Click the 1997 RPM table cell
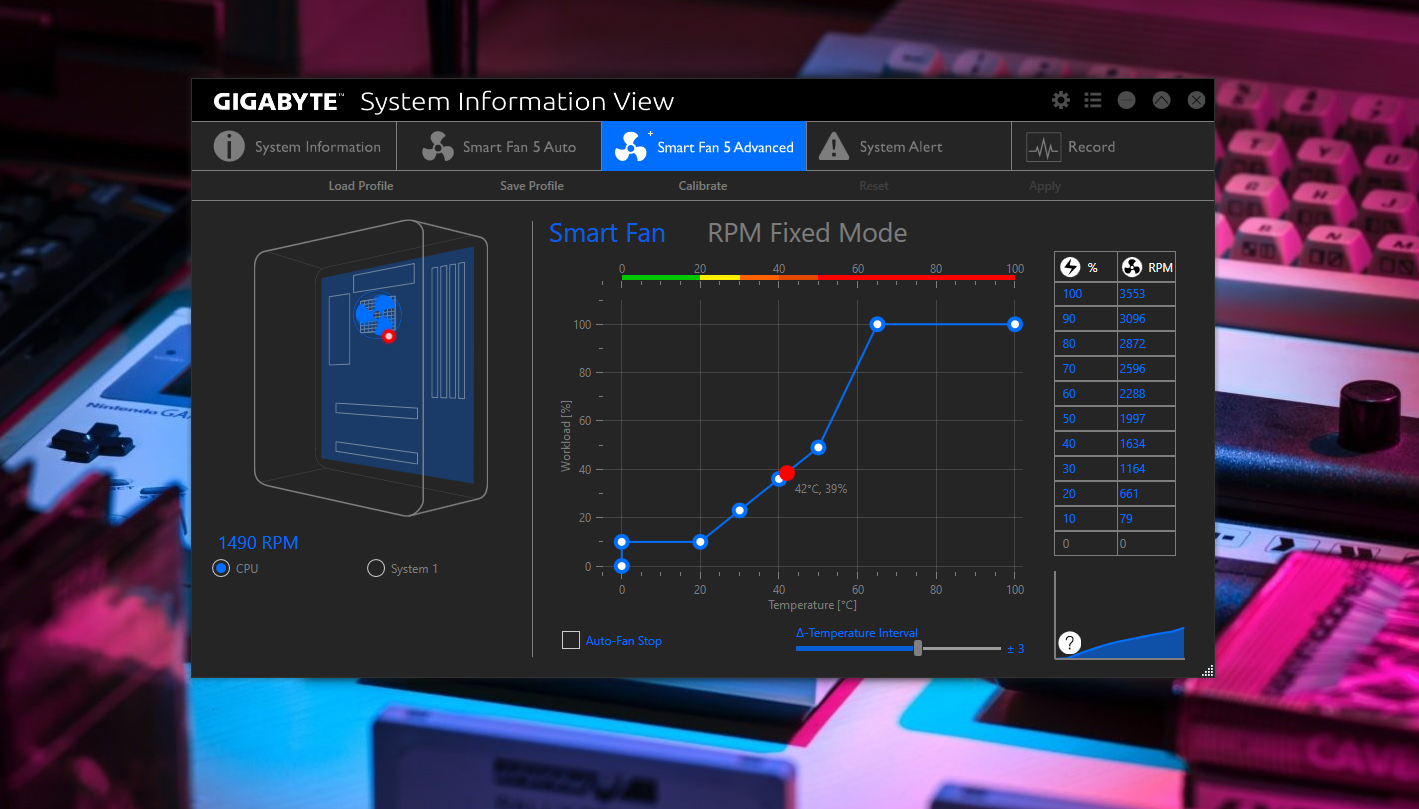 pos(1146,419)
